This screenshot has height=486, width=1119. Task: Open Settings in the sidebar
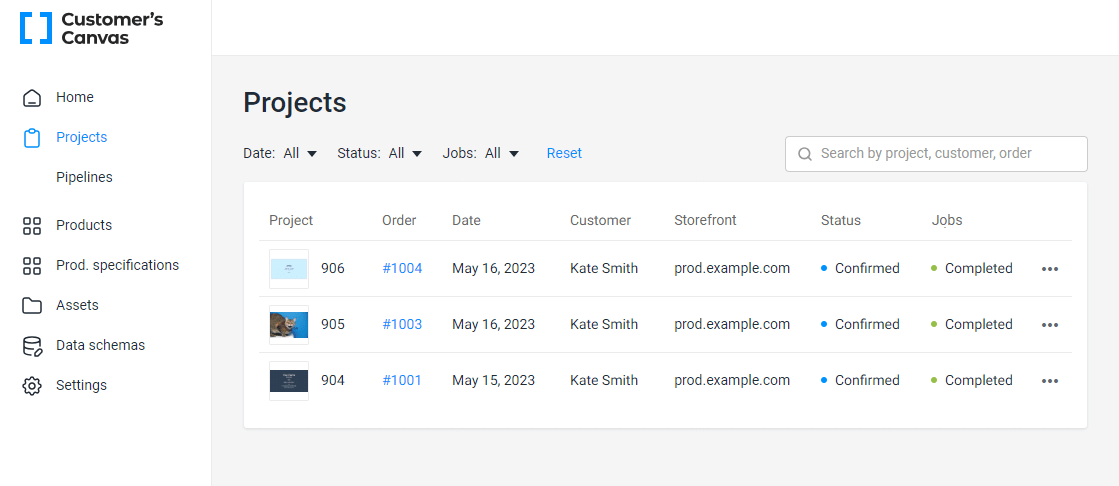81,385
